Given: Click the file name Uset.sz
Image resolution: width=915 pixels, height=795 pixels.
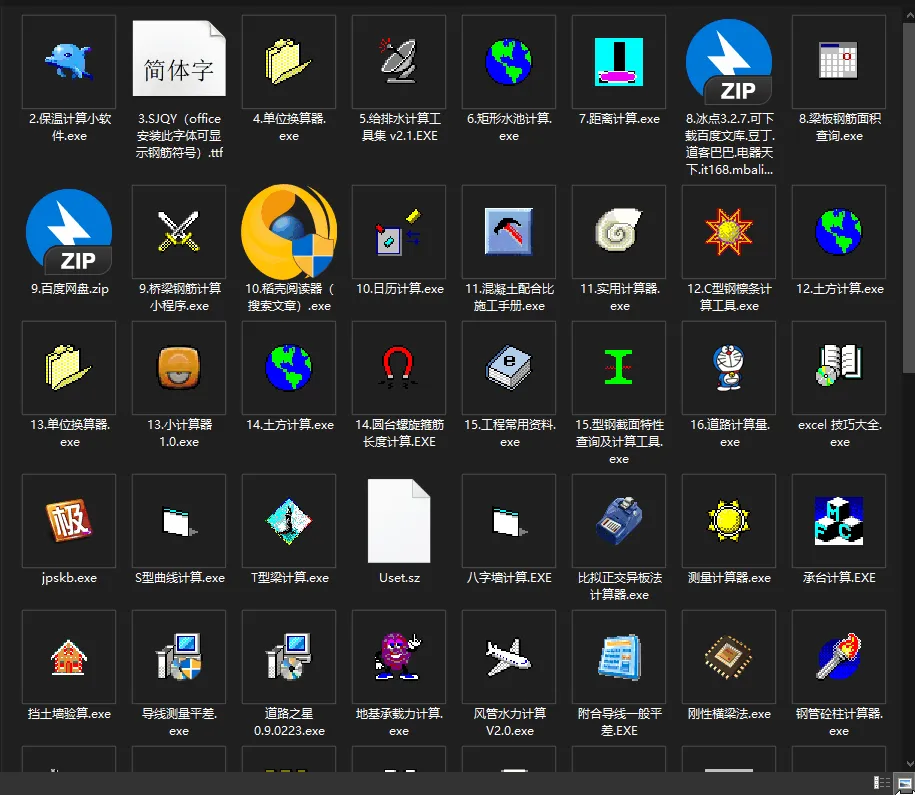Looking at the screenshot, I should [x=399, y=578].
